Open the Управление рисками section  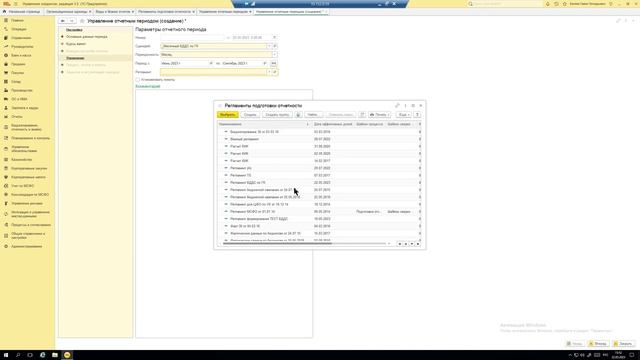[x=27, y=203]
